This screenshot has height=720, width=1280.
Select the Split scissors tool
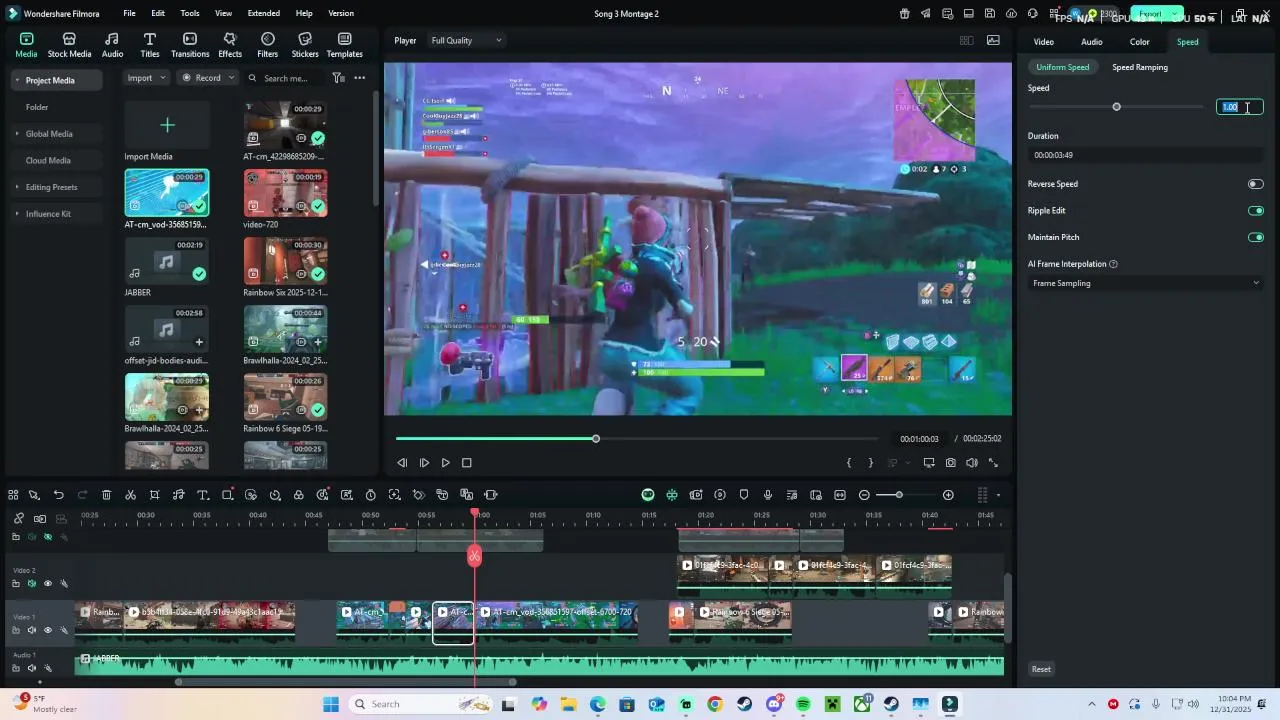[x=130, y=495]
